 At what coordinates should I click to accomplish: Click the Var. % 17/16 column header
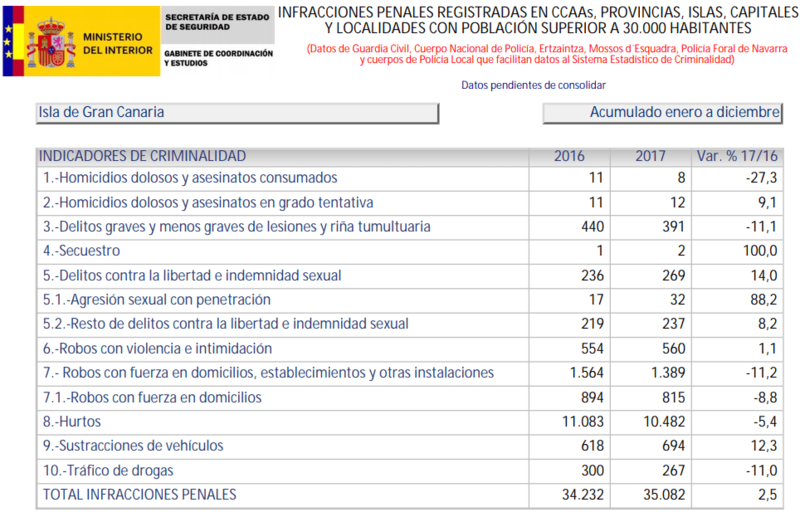[x=736, y=156]
